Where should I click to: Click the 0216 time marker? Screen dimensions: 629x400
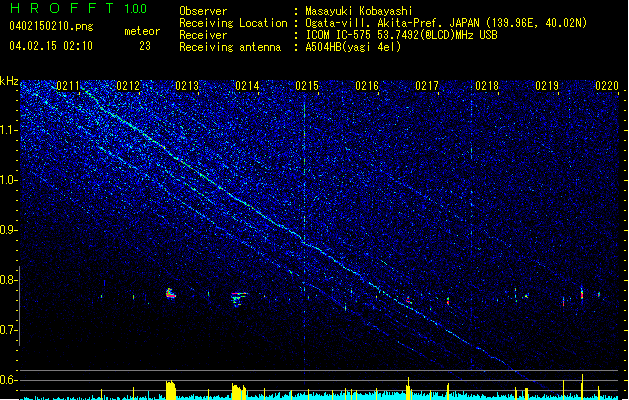pos(367,86)
